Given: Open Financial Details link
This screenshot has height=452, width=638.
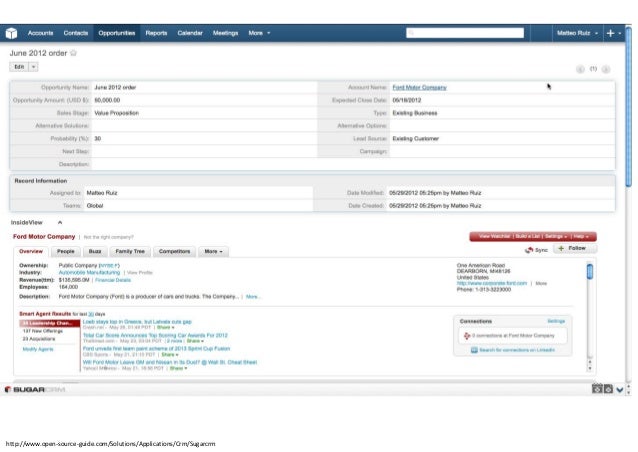Looking at the screenshot, I should pos(113,280).
